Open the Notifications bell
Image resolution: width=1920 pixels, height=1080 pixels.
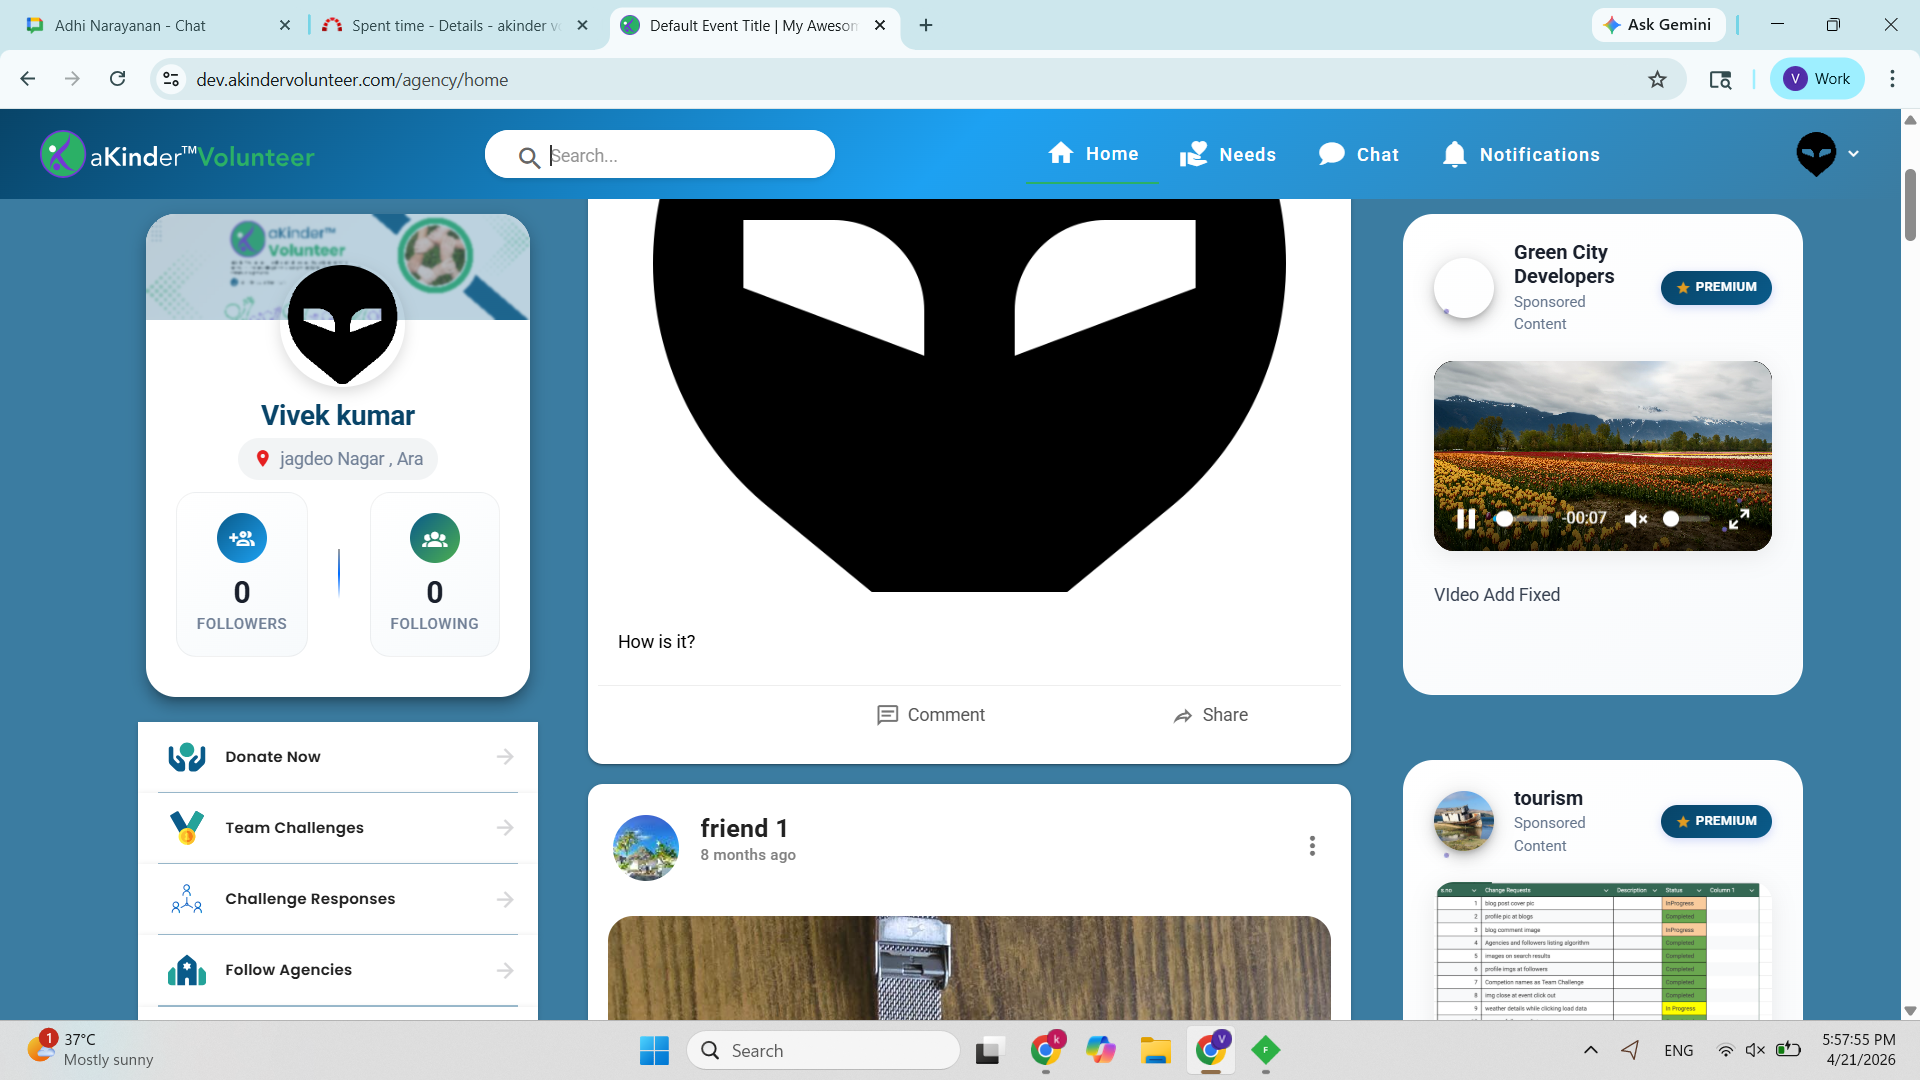pyautogui.click(x=1520, y=155)
